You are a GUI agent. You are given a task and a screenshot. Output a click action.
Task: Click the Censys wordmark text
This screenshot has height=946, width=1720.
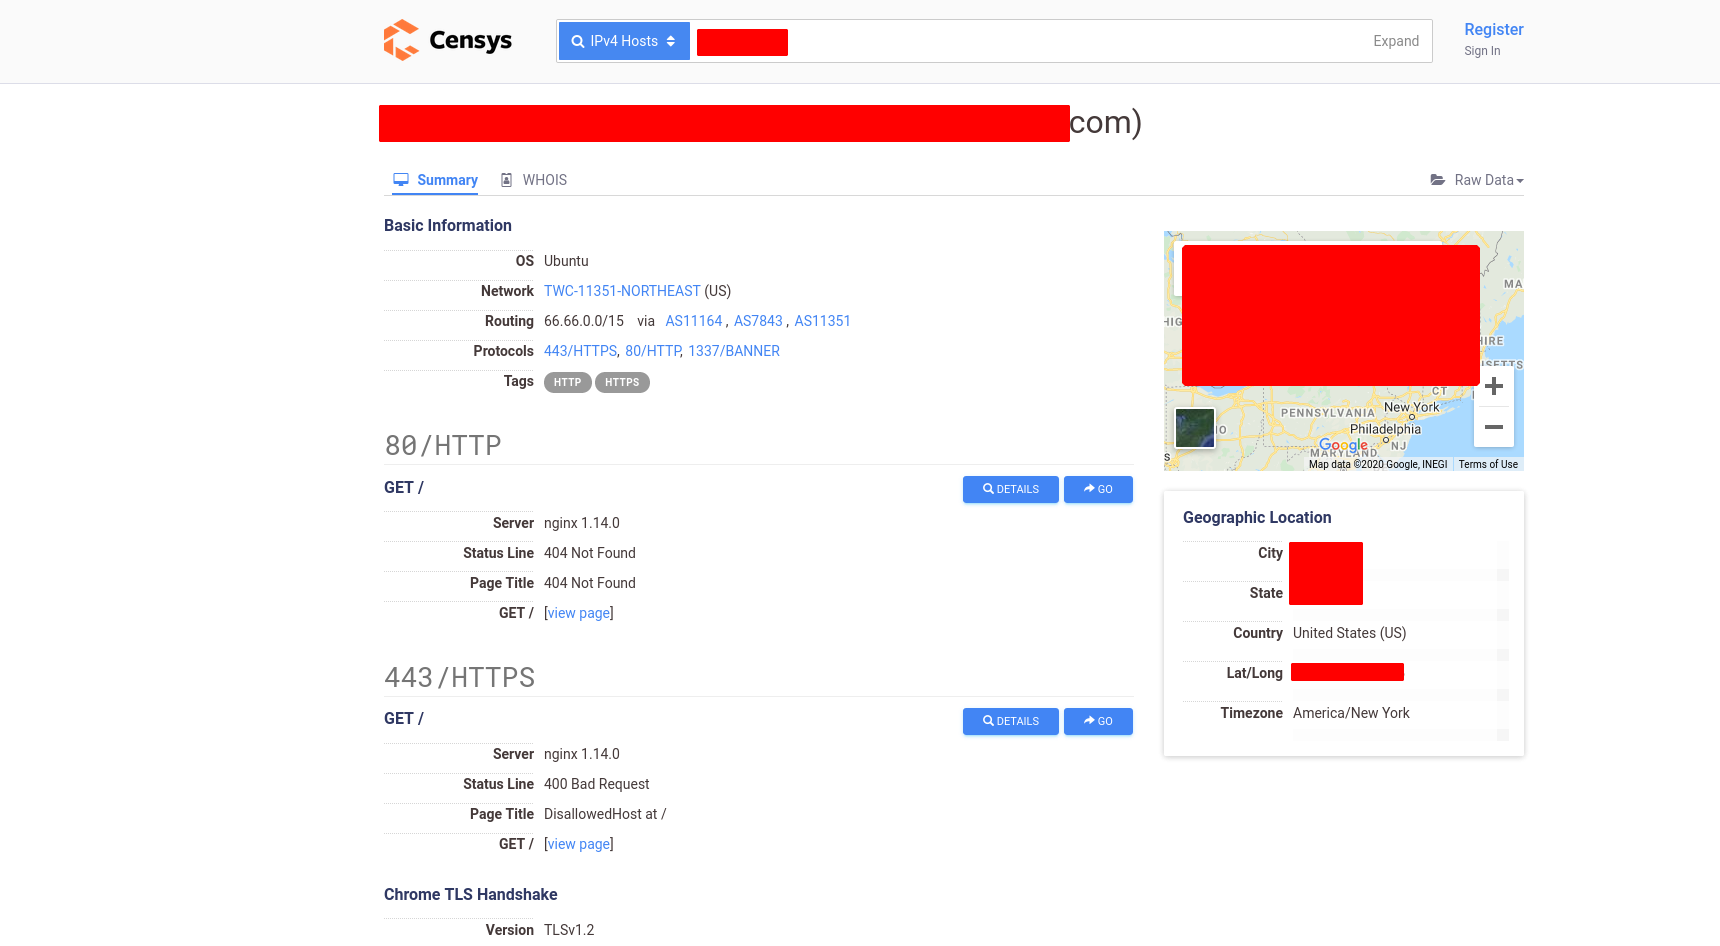point(470,41)
